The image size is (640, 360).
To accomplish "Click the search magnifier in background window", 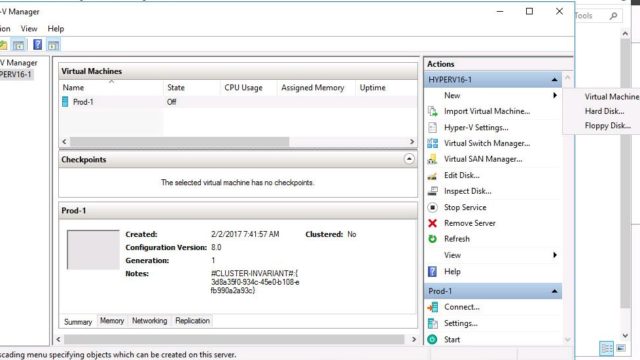I will point(613,16).
